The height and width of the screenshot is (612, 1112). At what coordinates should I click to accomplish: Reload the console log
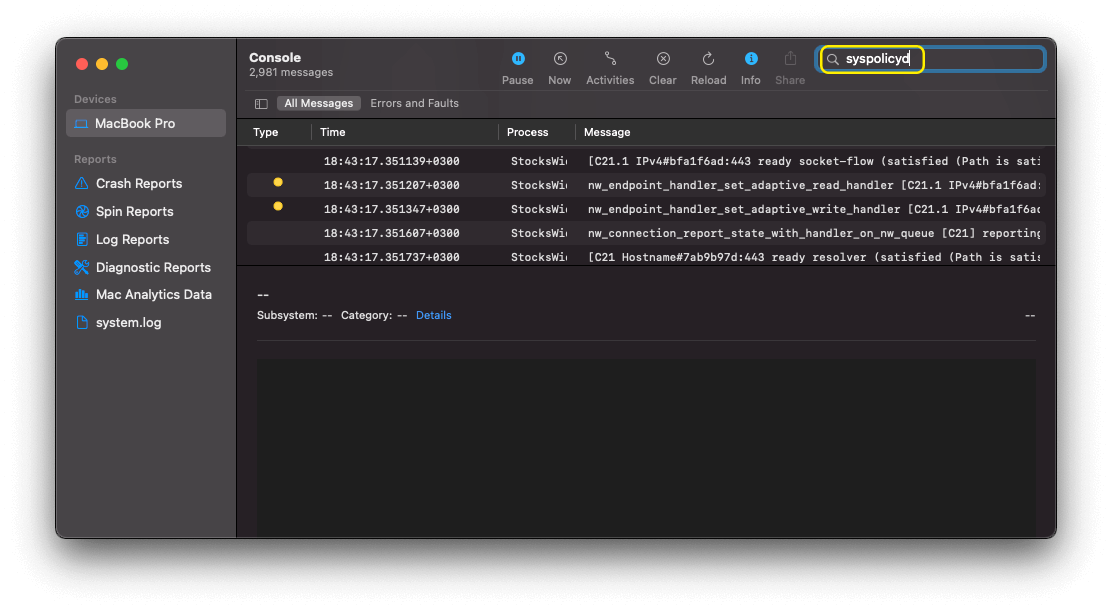(x=708, y=60)
